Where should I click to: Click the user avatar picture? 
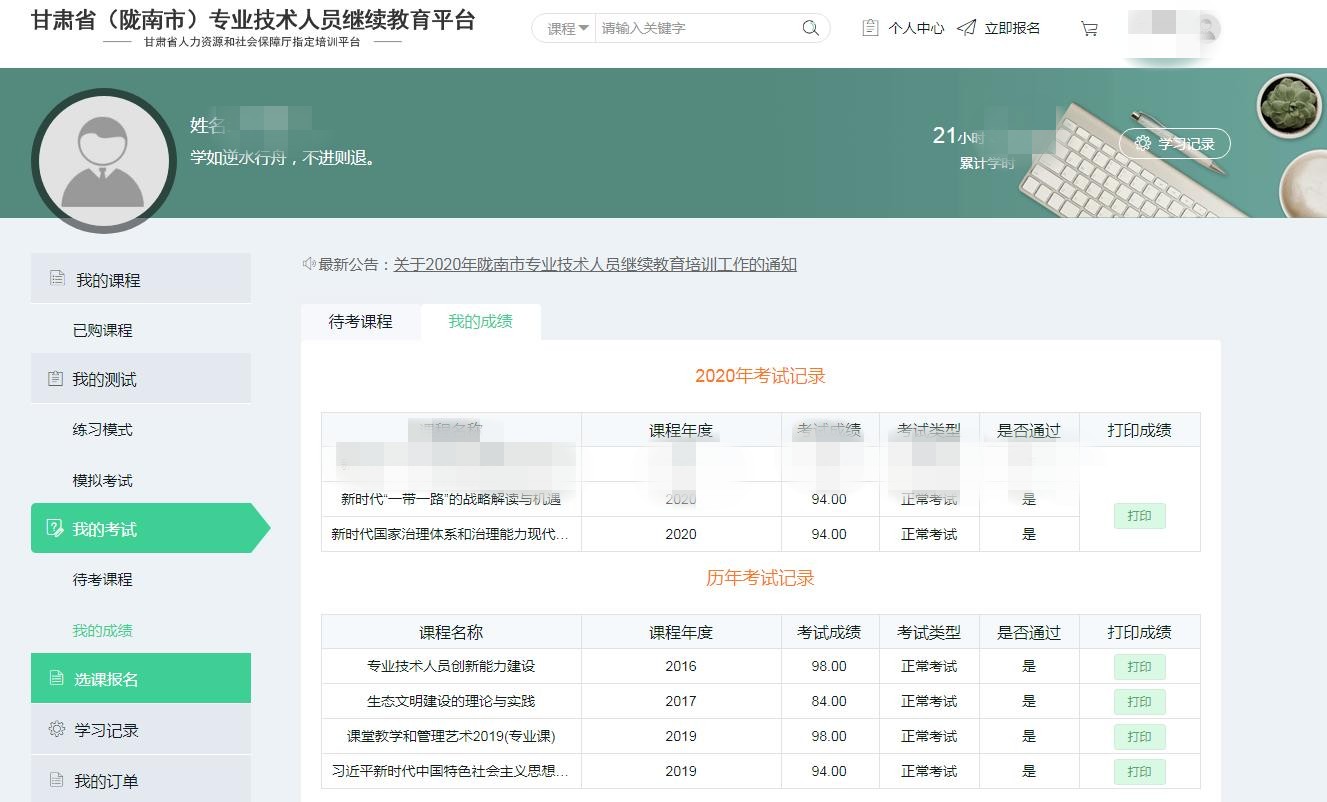pos(103,161)
